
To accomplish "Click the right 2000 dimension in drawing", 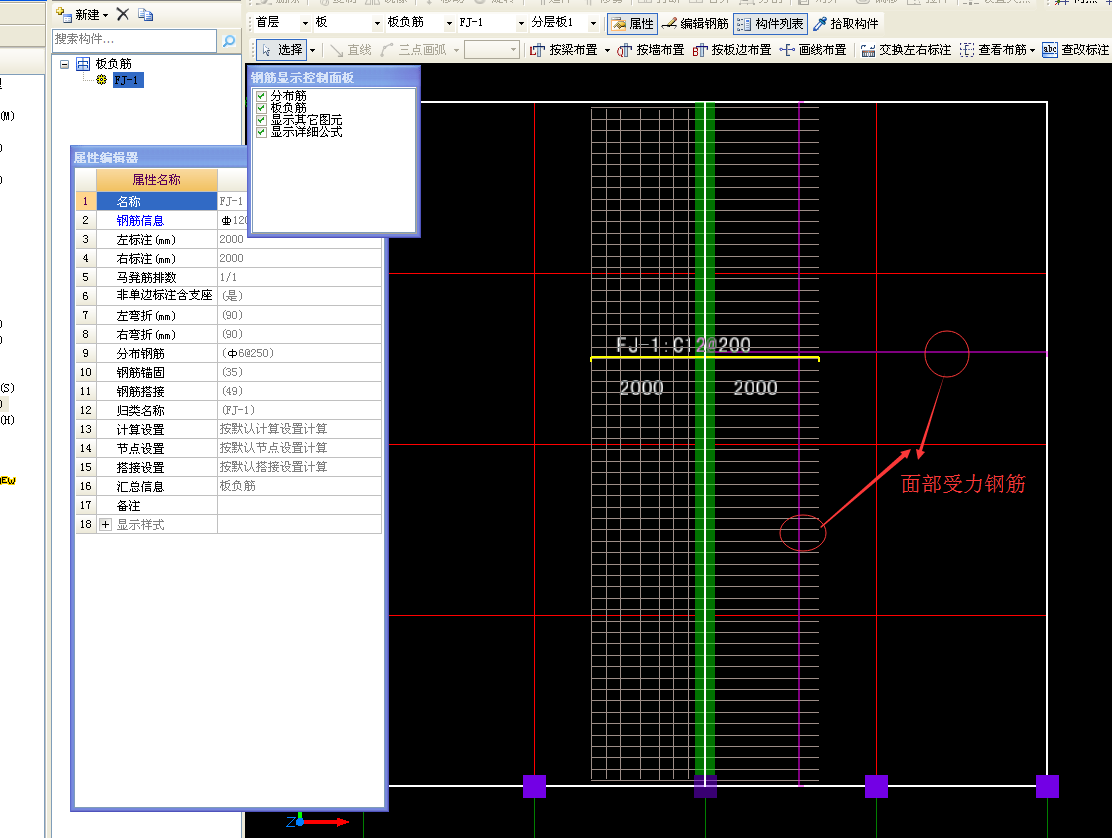I will click(x=755, y=388).
